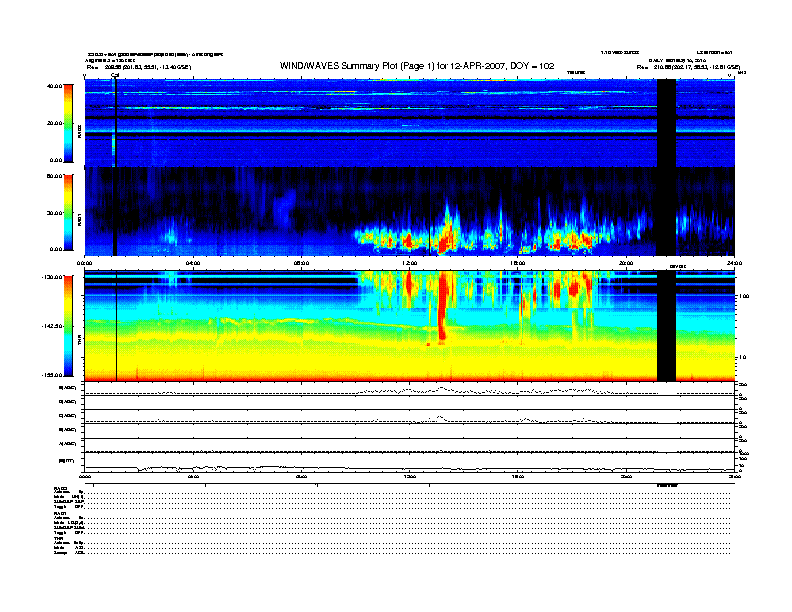Click the black data gap in TNR panel
The image size is (792, 612).
[666, 326]
